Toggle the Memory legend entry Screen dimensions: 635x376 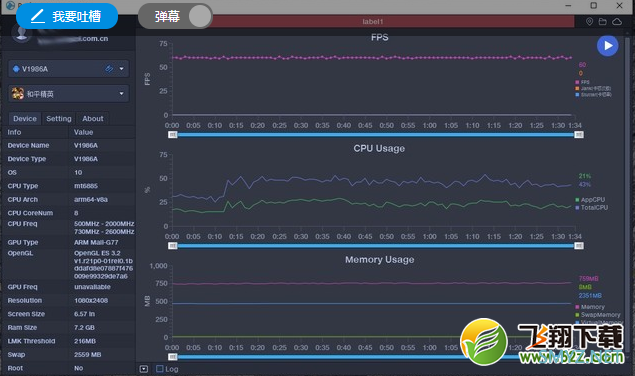tap(590, 307)
